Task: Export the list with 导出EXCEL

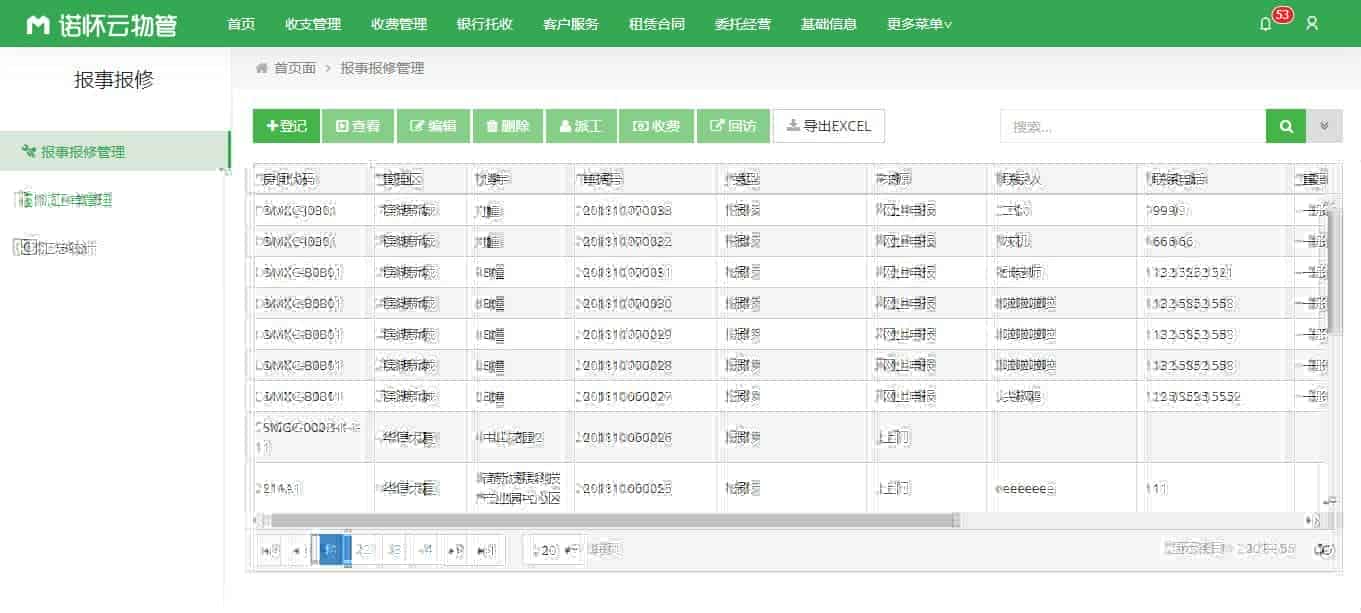Action: coord(829,126)
